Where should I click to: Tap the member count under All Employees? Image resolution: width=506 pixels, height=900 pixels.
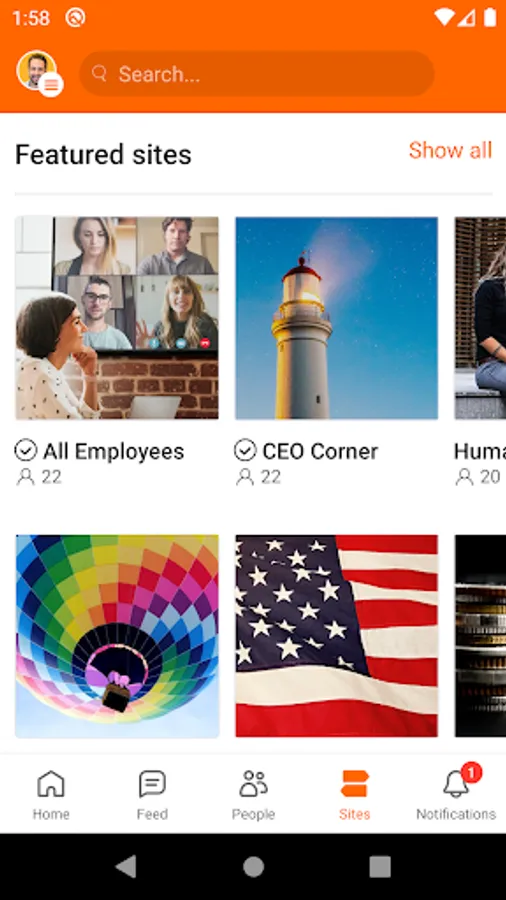39,477
